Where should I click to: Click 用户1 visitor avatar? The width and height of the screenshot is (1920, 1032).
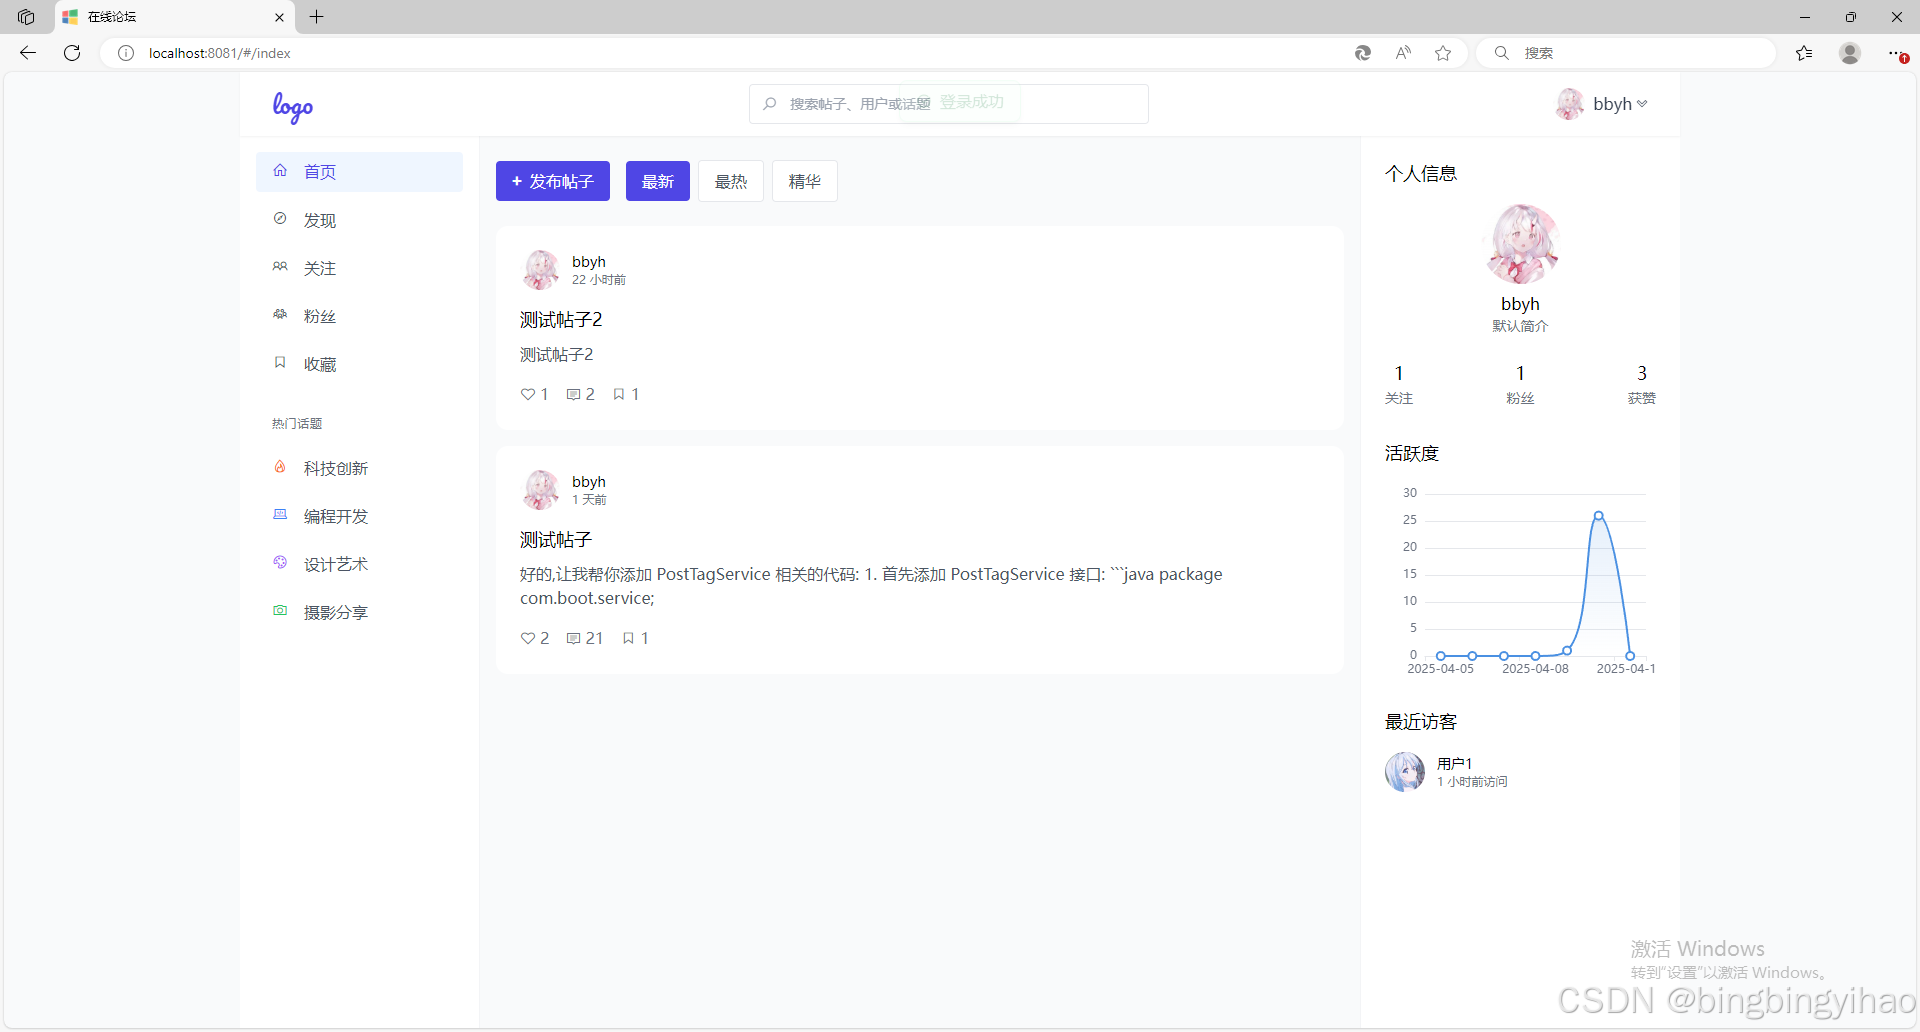click(x=1405, y=772)
